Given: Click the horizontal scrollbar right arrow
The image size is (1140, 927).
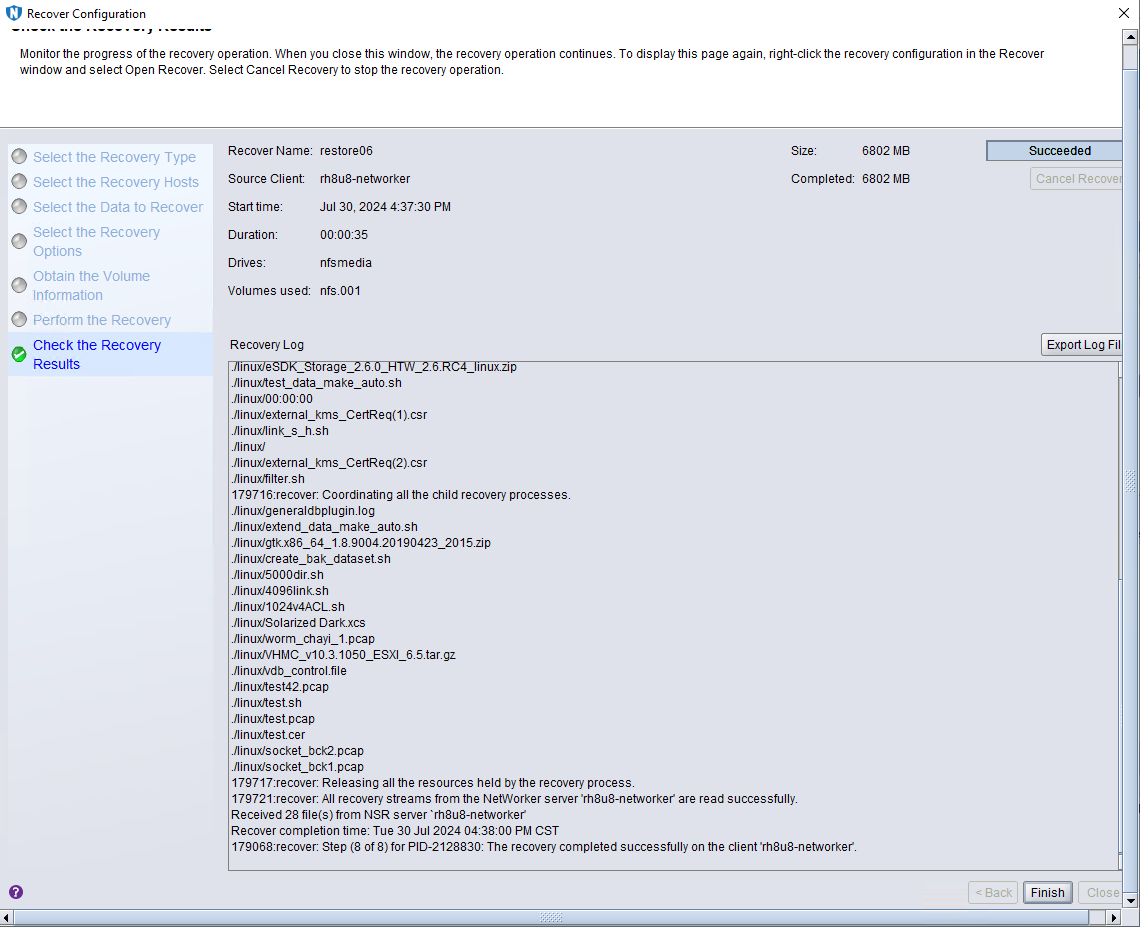Looking at the screenshot, I should 1115,918.
